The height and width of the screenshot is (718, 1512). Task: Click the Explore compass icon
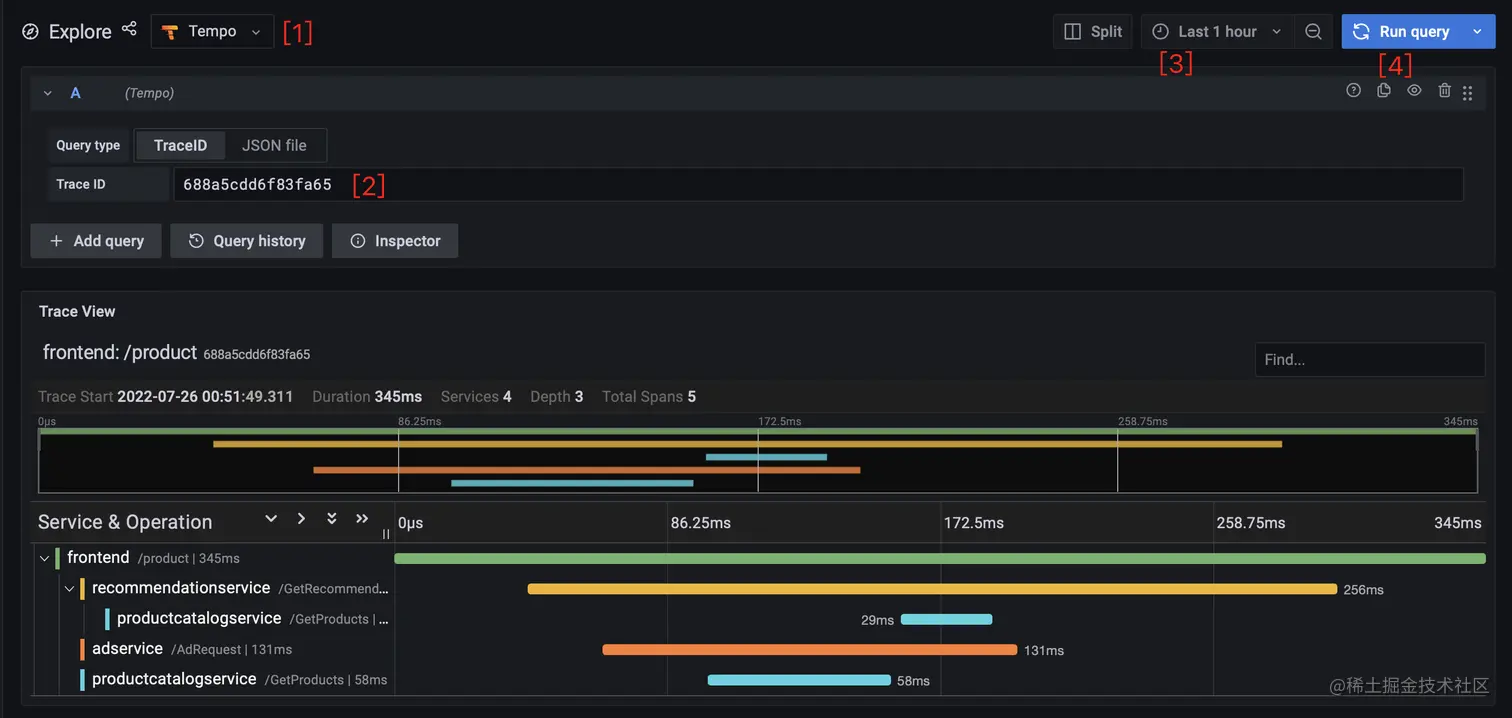tap(31, 32)
